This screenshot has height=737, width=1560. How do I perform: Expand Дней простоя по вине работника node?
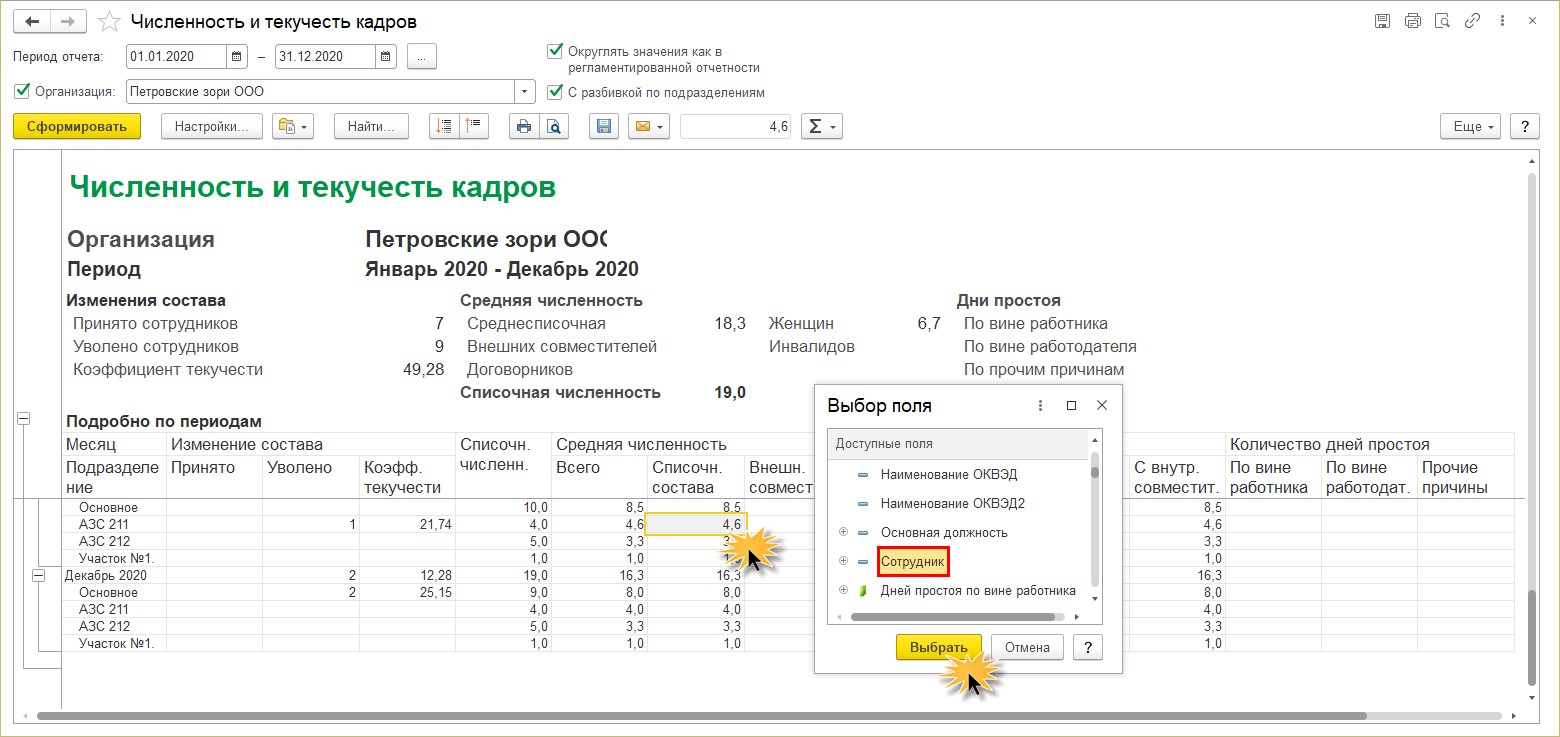[x=843, y=590]
